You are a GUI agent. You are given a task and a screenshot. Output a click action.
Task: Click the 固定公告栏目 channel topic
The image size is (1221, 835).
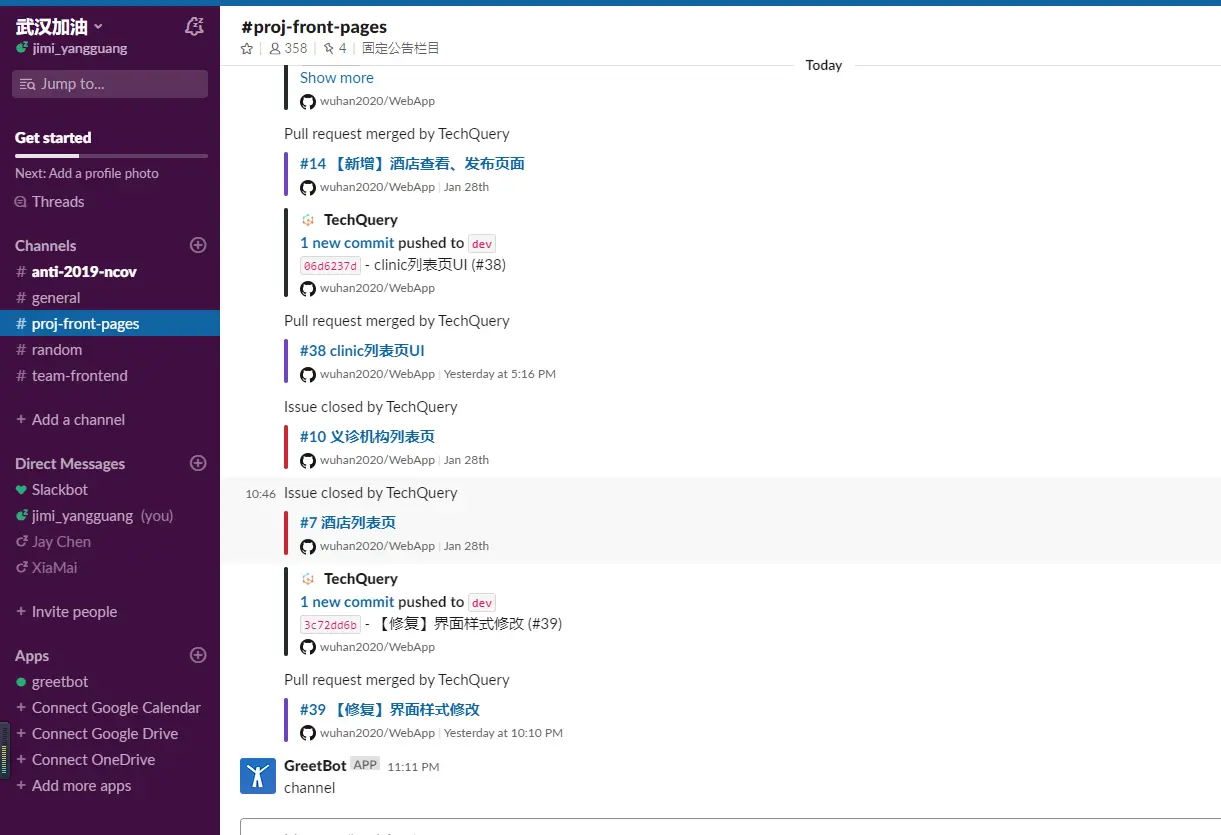tap(400, 48)
